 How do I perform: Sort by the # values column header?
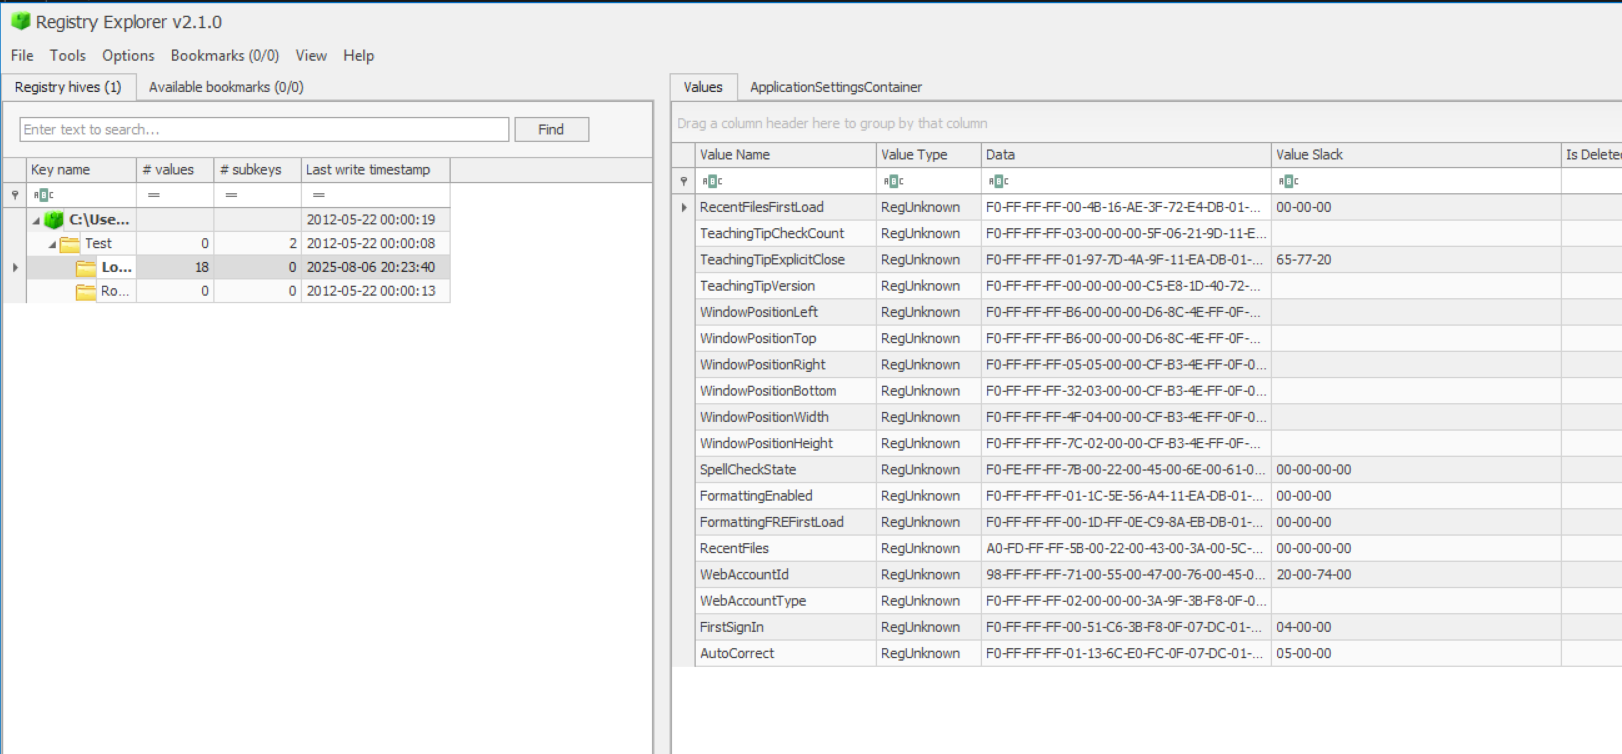[x=175, y=170]
